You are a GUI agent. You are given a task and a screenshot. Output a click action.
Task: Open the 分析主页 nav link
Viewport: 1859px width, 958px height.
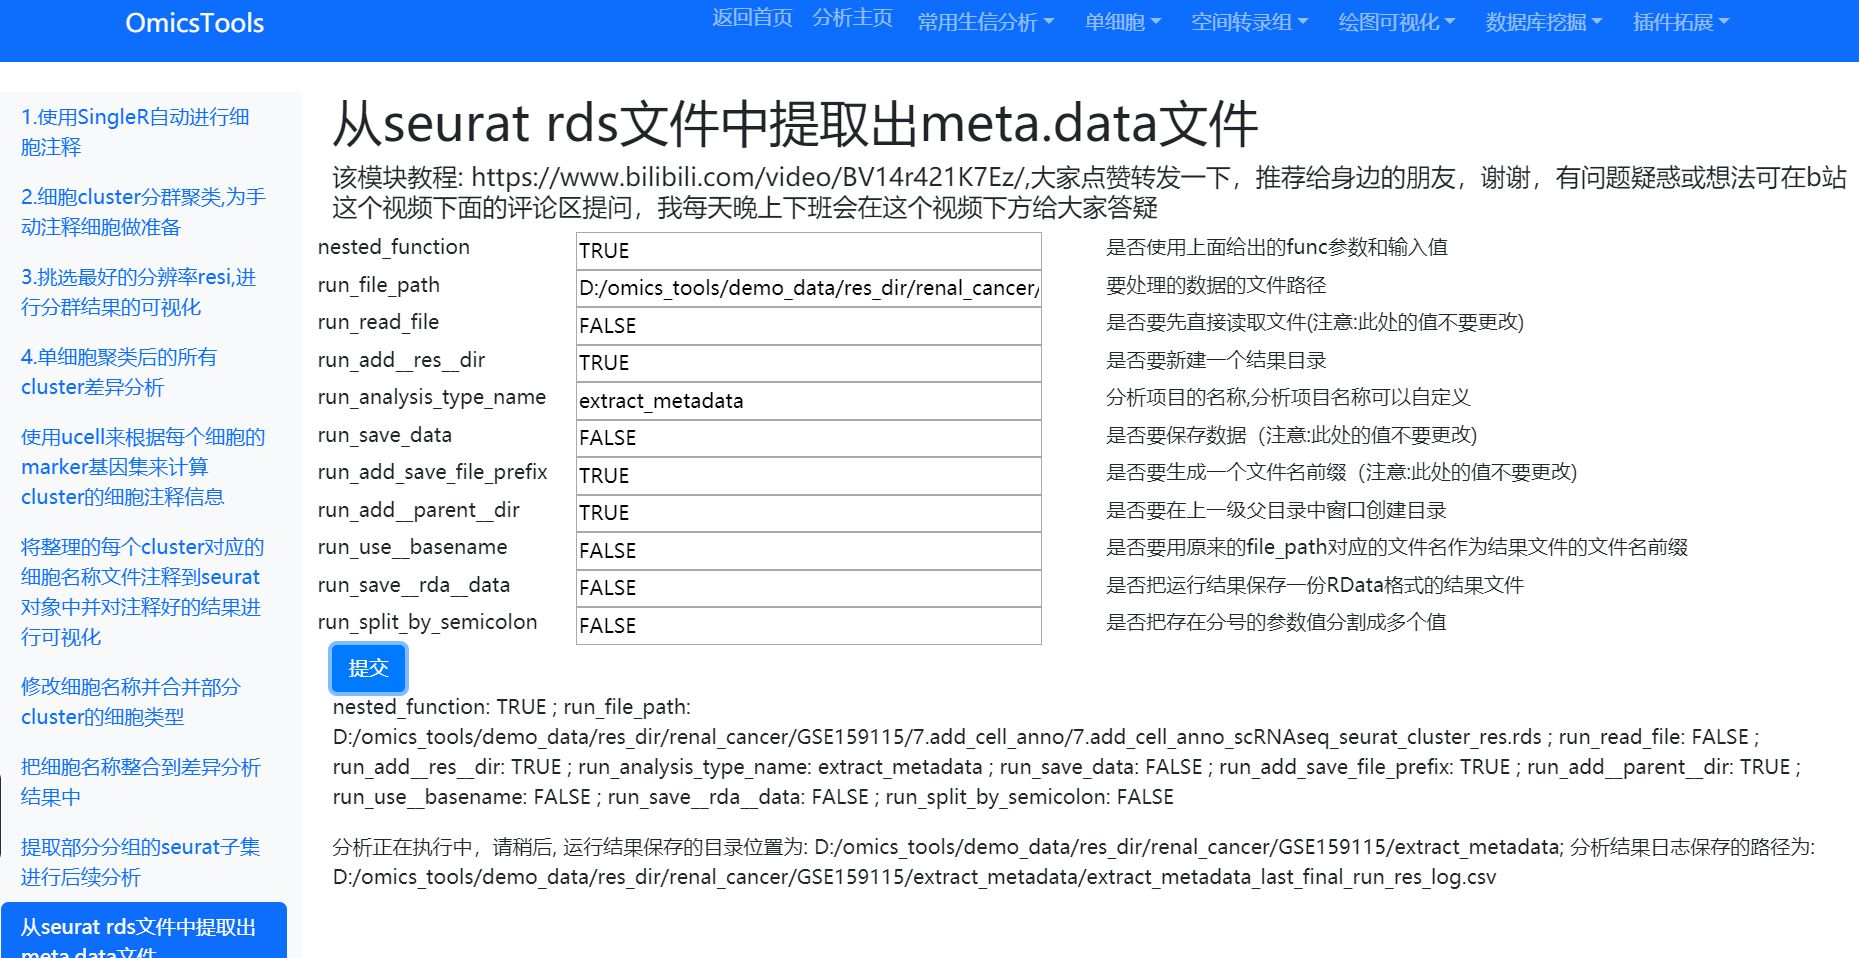coord(852,19)
